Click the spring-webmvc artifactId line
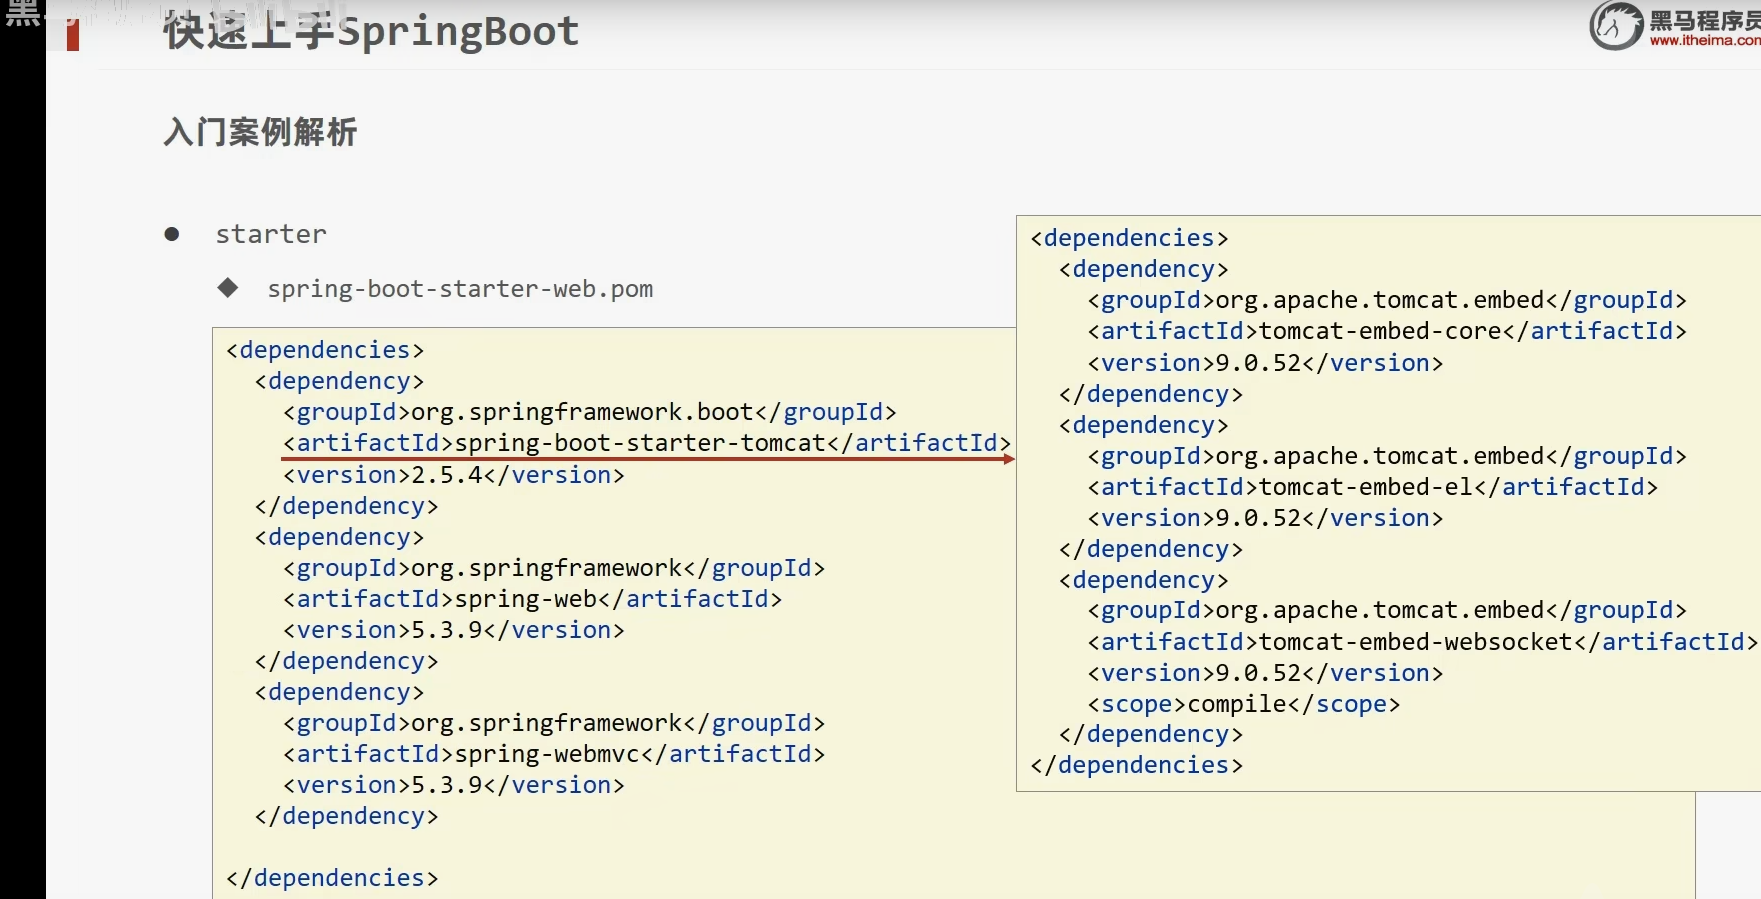Screen dimensions: 1761x899 [554, 754]
